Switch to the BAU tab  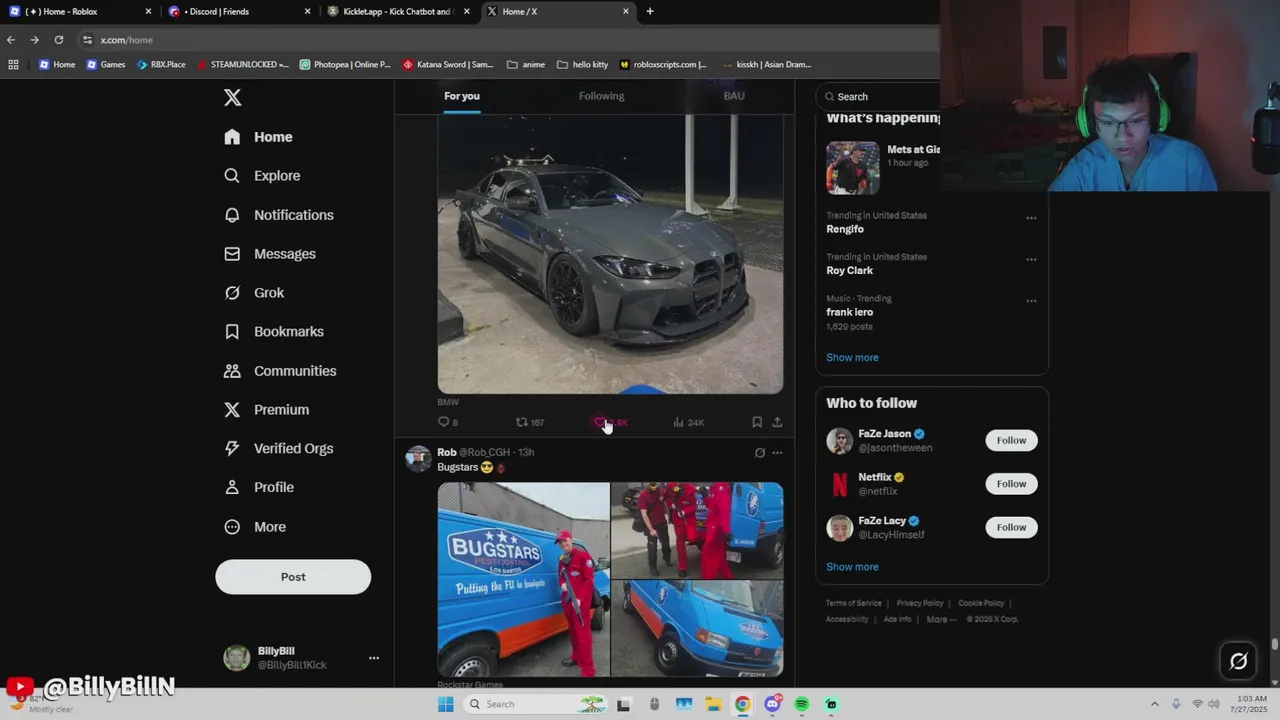click(x=734, y=96)
